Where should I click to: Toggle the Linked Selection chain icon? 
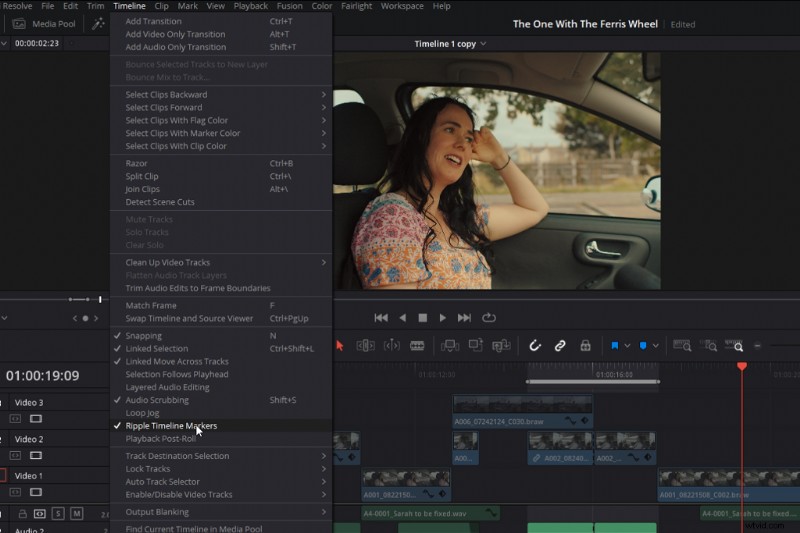click(560, 346)
